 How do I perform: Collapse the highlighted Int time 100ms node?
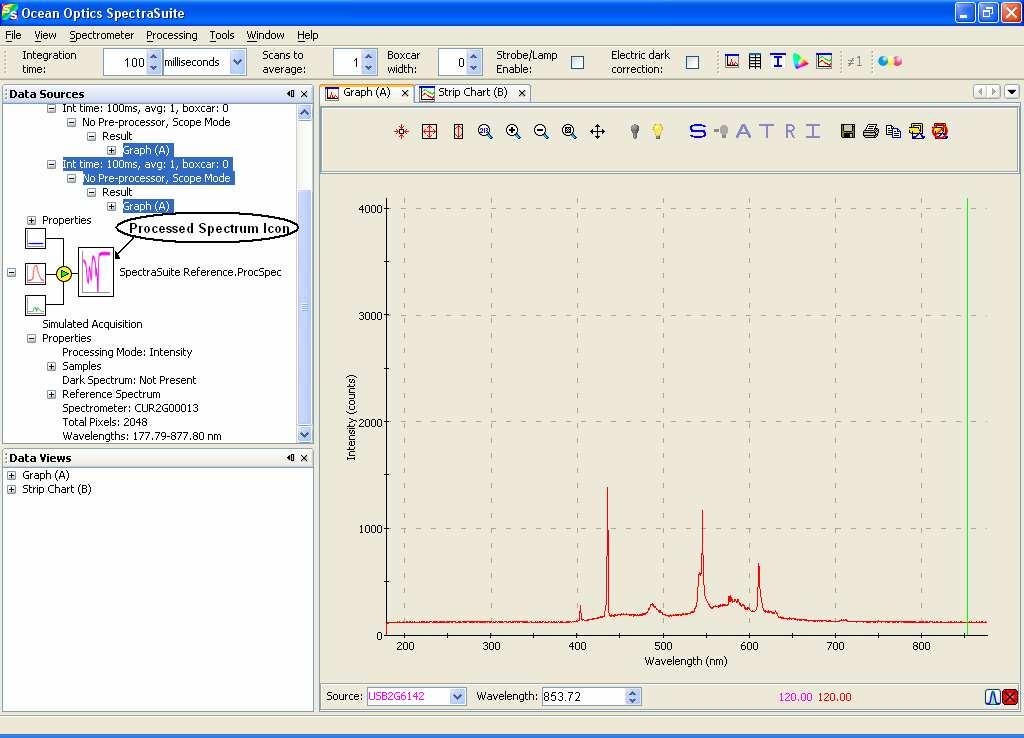coord(52,165)
